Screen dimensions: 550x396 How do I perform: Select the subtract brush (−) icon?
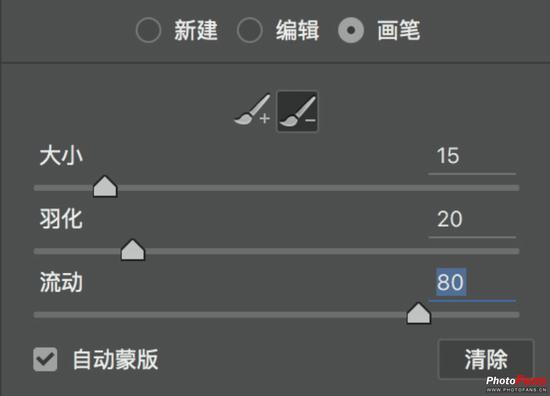coord(297,111)
